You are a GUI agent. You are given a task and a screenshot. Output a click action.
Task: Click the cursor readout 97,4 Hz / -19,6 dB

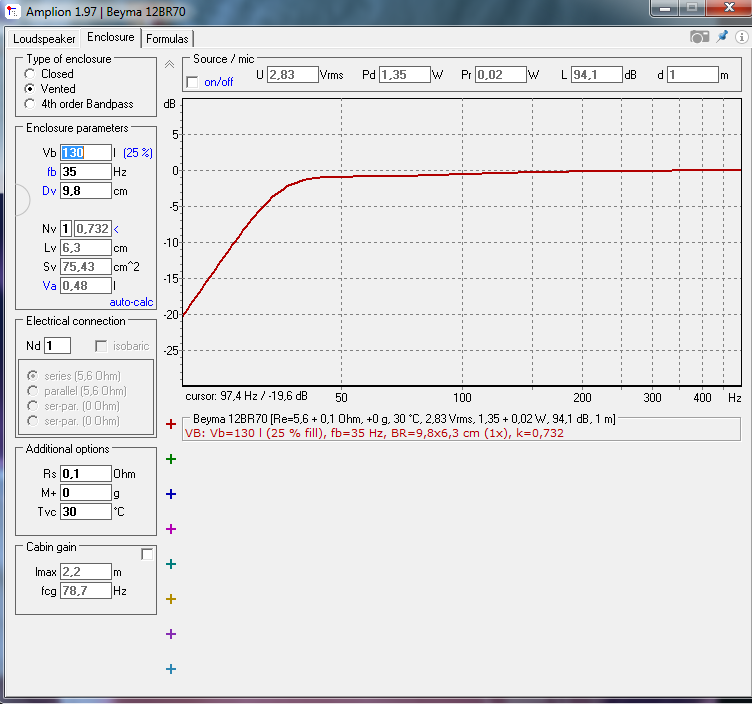(x=247, y=397)
